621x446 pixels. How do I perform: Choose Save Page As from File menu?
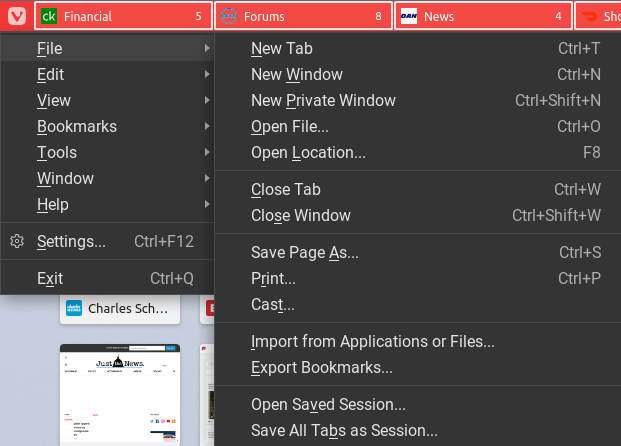304,252
